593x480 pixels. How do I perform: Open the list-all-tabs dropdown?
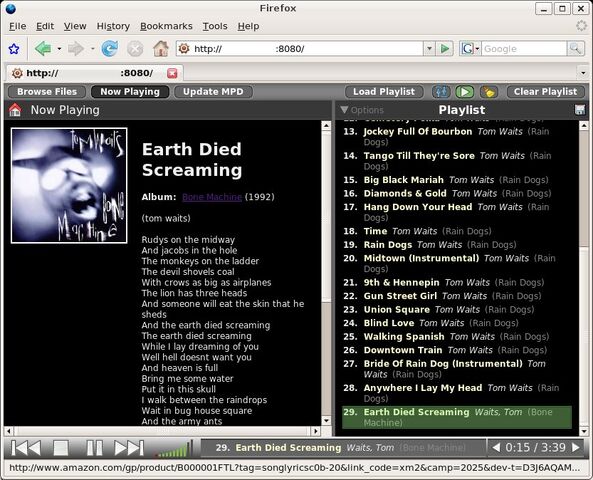[x=583, y=73]
